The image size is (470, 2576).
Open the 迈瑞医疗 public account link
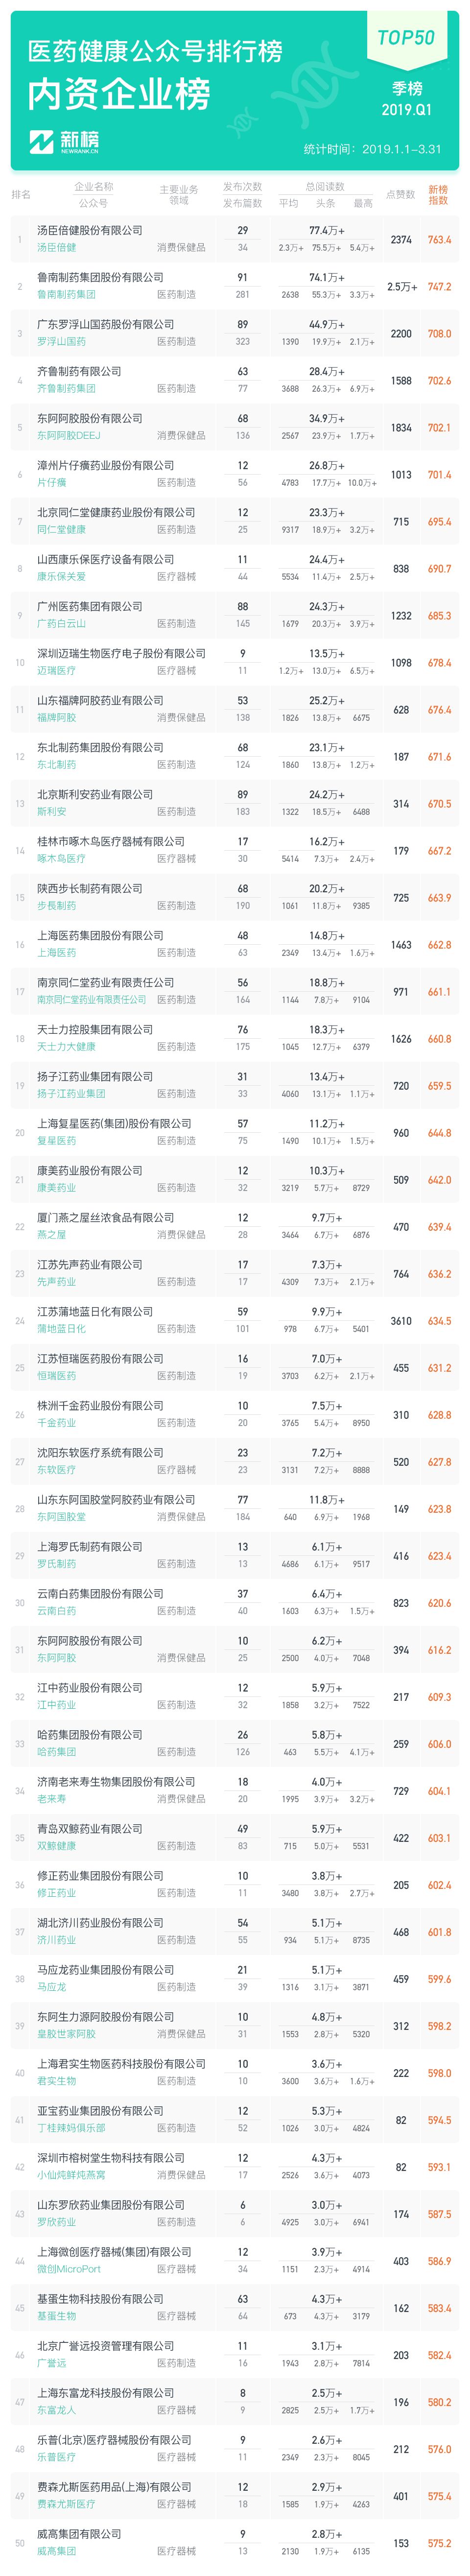(x=56, y=670)
